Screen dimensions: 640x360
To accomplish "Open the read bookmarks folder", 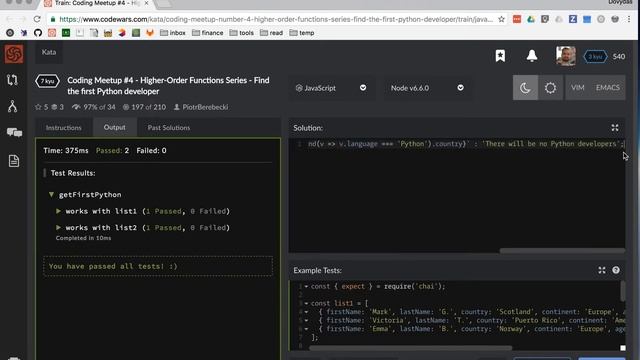I will point(271,33).
